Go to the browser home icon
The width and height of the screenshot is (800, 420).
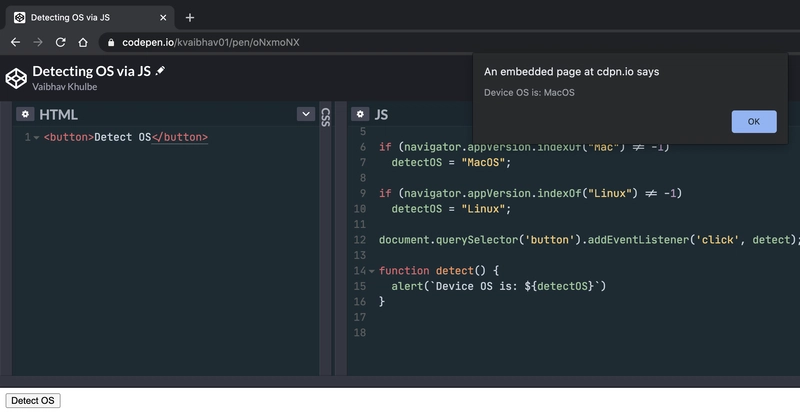[83, 42]
